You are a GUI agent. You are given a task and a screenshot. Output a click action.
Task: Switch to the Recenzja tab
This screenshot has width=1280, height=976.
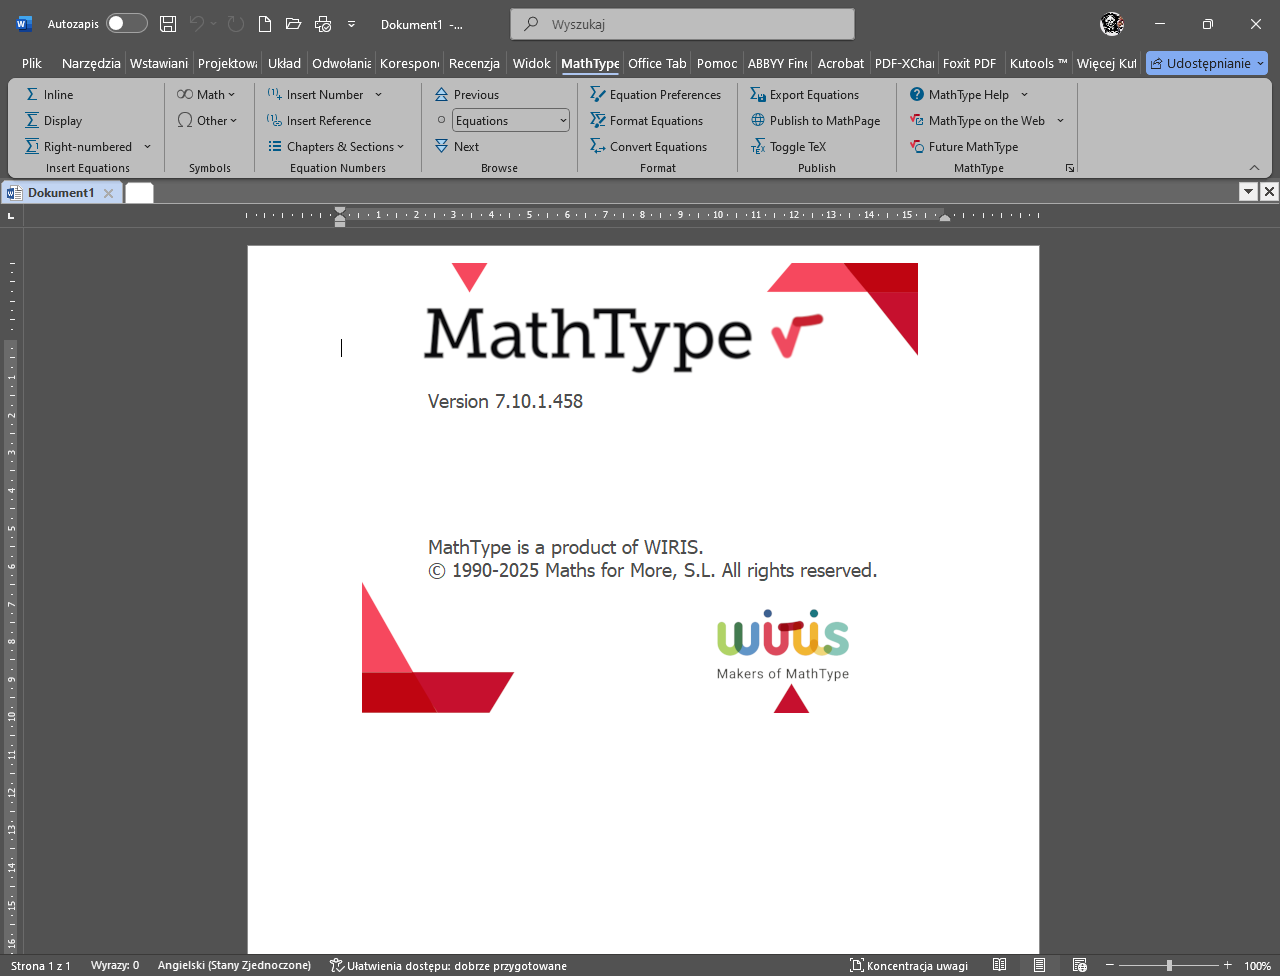pyautogui.click(x=474, y=63)
